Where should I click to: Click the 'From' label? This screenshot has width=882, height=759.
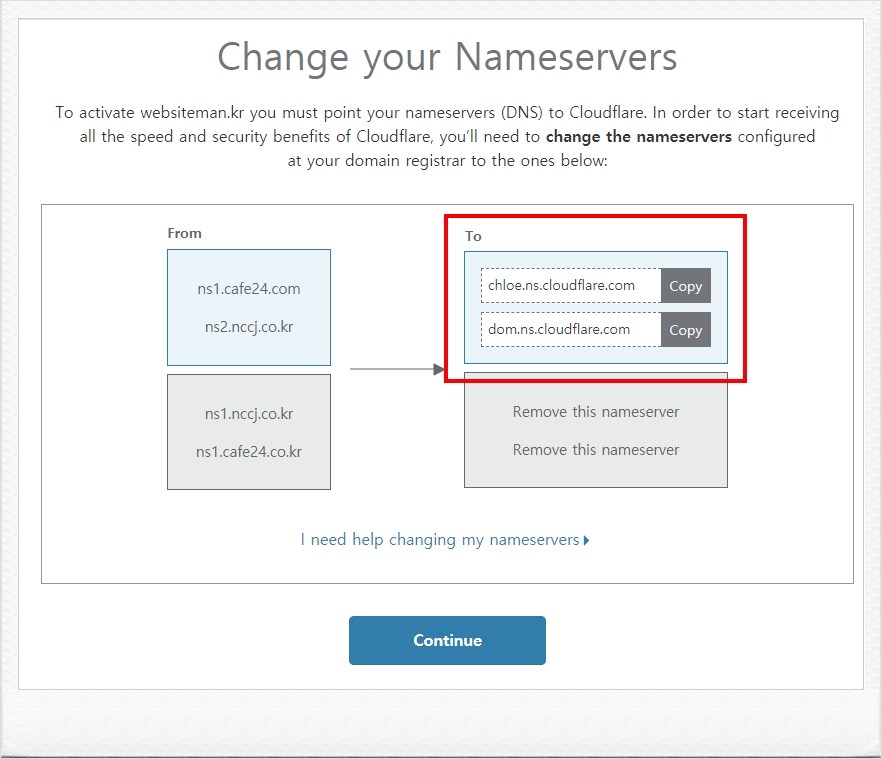(184, 233)
